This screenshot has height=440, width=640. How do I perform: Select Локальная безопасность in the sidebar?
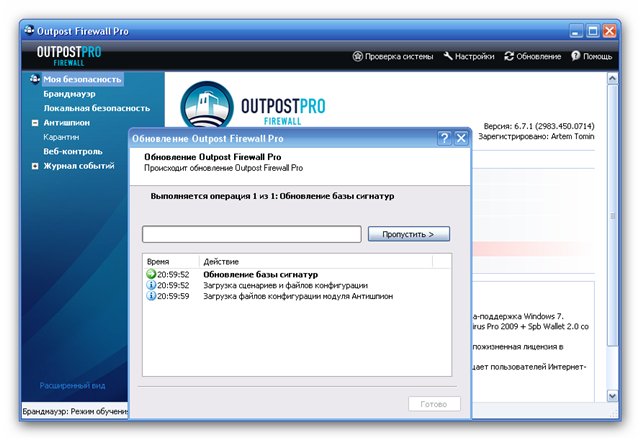pyautogui.click(x=97, y=108)
